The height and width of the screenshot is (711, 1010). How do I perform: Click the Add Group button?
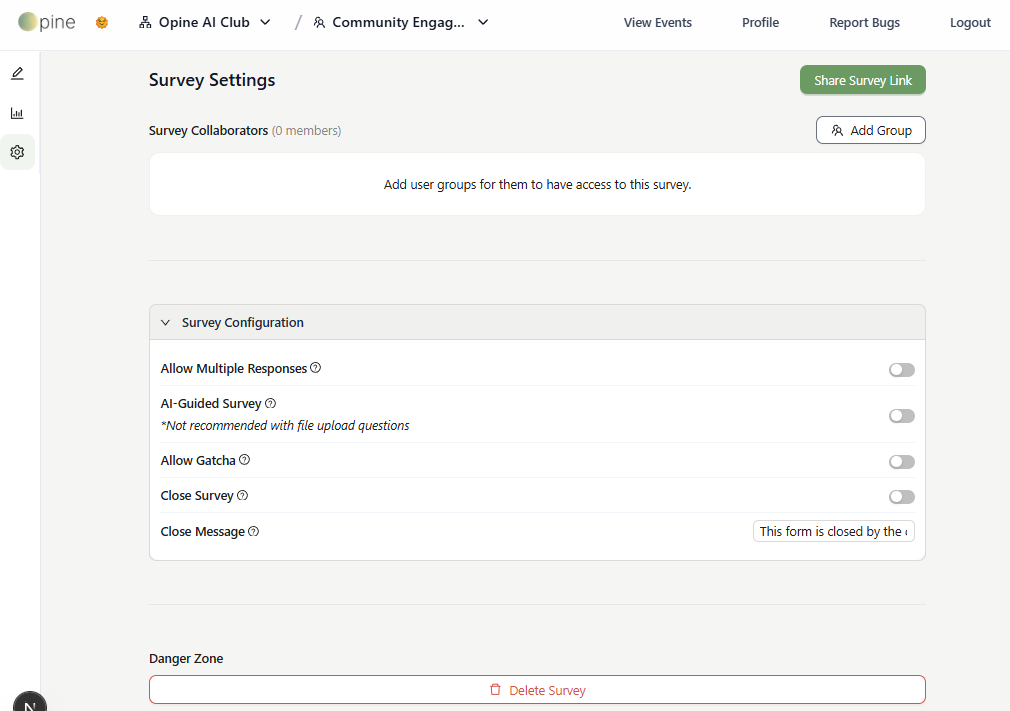click(x=871, y=130)
